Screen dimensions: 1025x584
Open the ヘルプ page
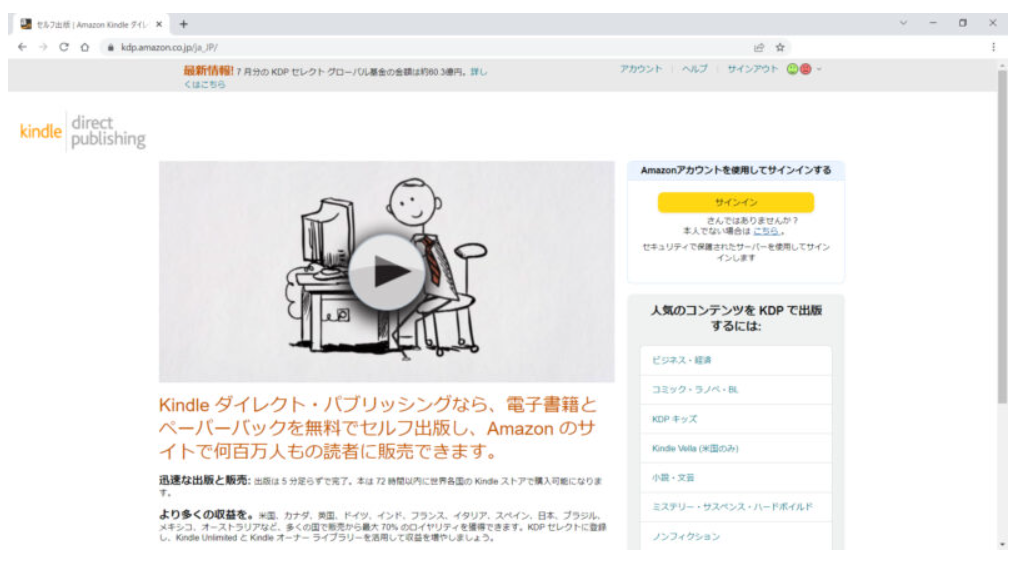[x=694, y=69]
